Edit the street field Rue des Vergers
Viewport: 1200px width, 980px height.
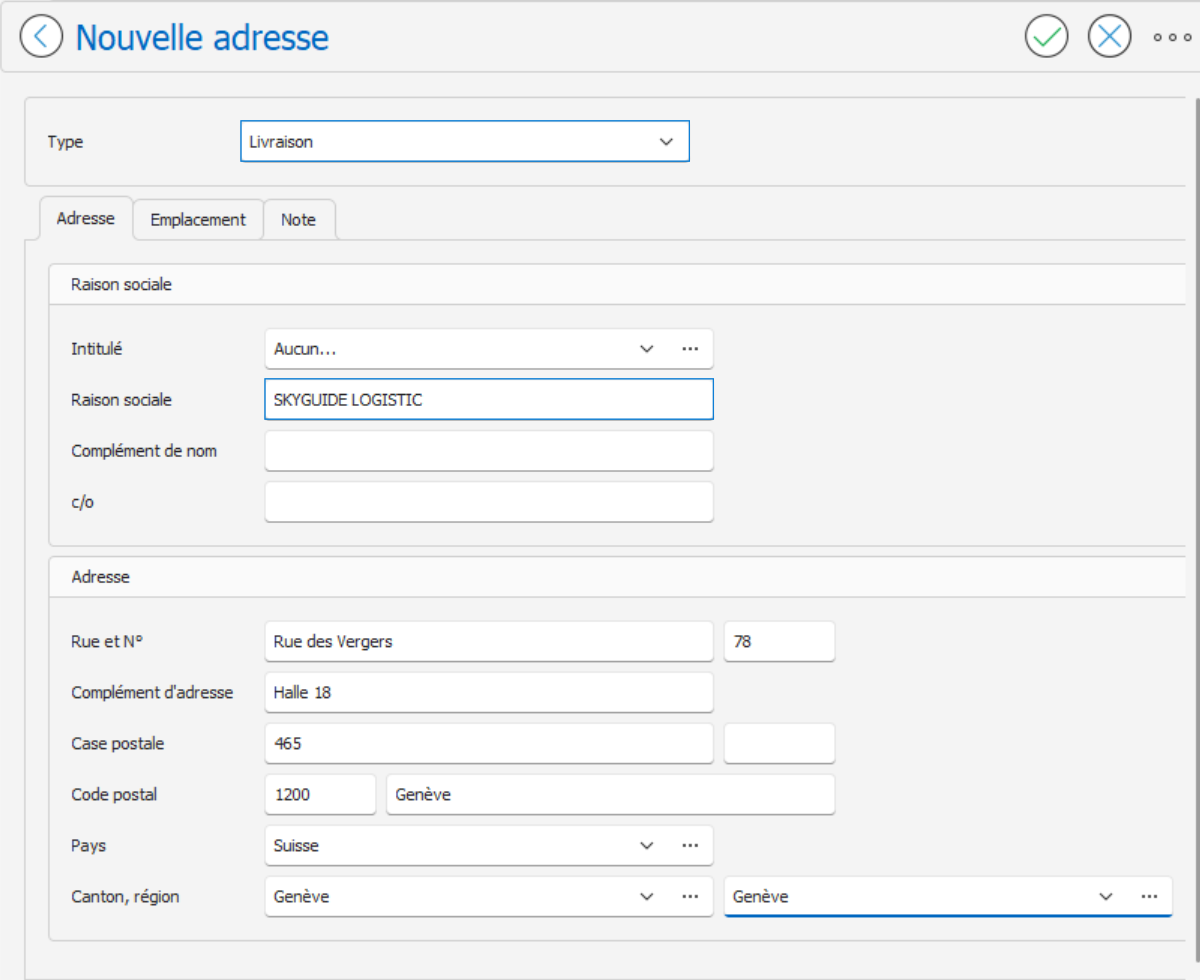tap(489, 642)
